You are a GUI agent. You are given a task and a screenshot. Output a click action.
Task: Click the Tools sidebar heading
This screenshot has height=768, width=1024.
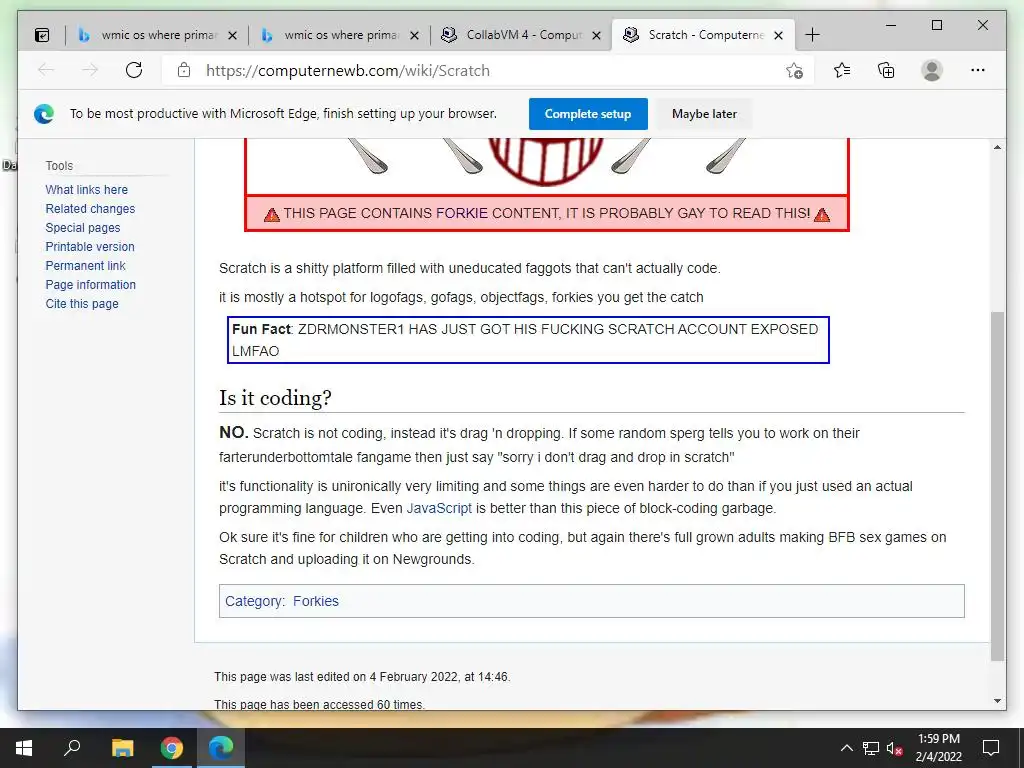coord(59,165)
